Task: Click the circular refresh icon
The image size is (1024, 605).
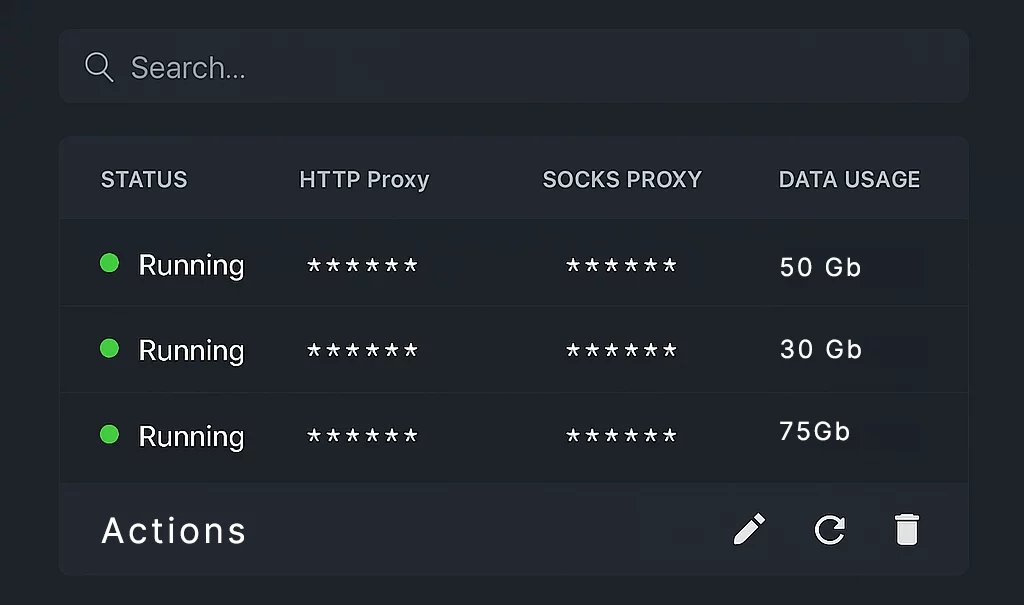Action: [829, 530]
